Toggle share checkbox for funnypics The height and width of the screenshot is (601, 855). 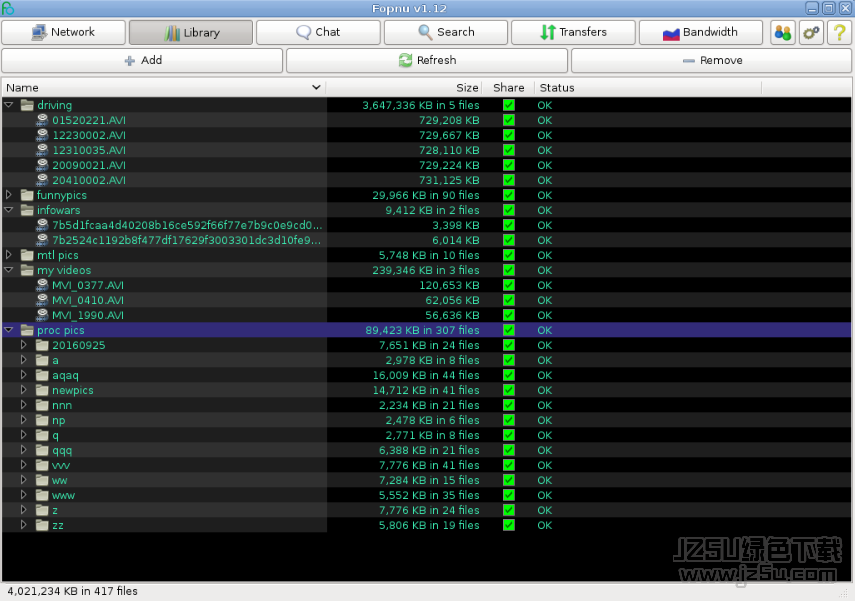point(509,195)
